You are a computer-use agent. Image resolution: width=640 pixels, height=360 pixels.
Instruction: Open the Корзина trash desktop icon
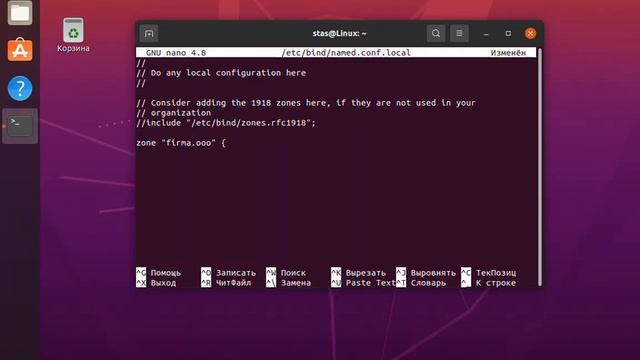tap(73, 35)
